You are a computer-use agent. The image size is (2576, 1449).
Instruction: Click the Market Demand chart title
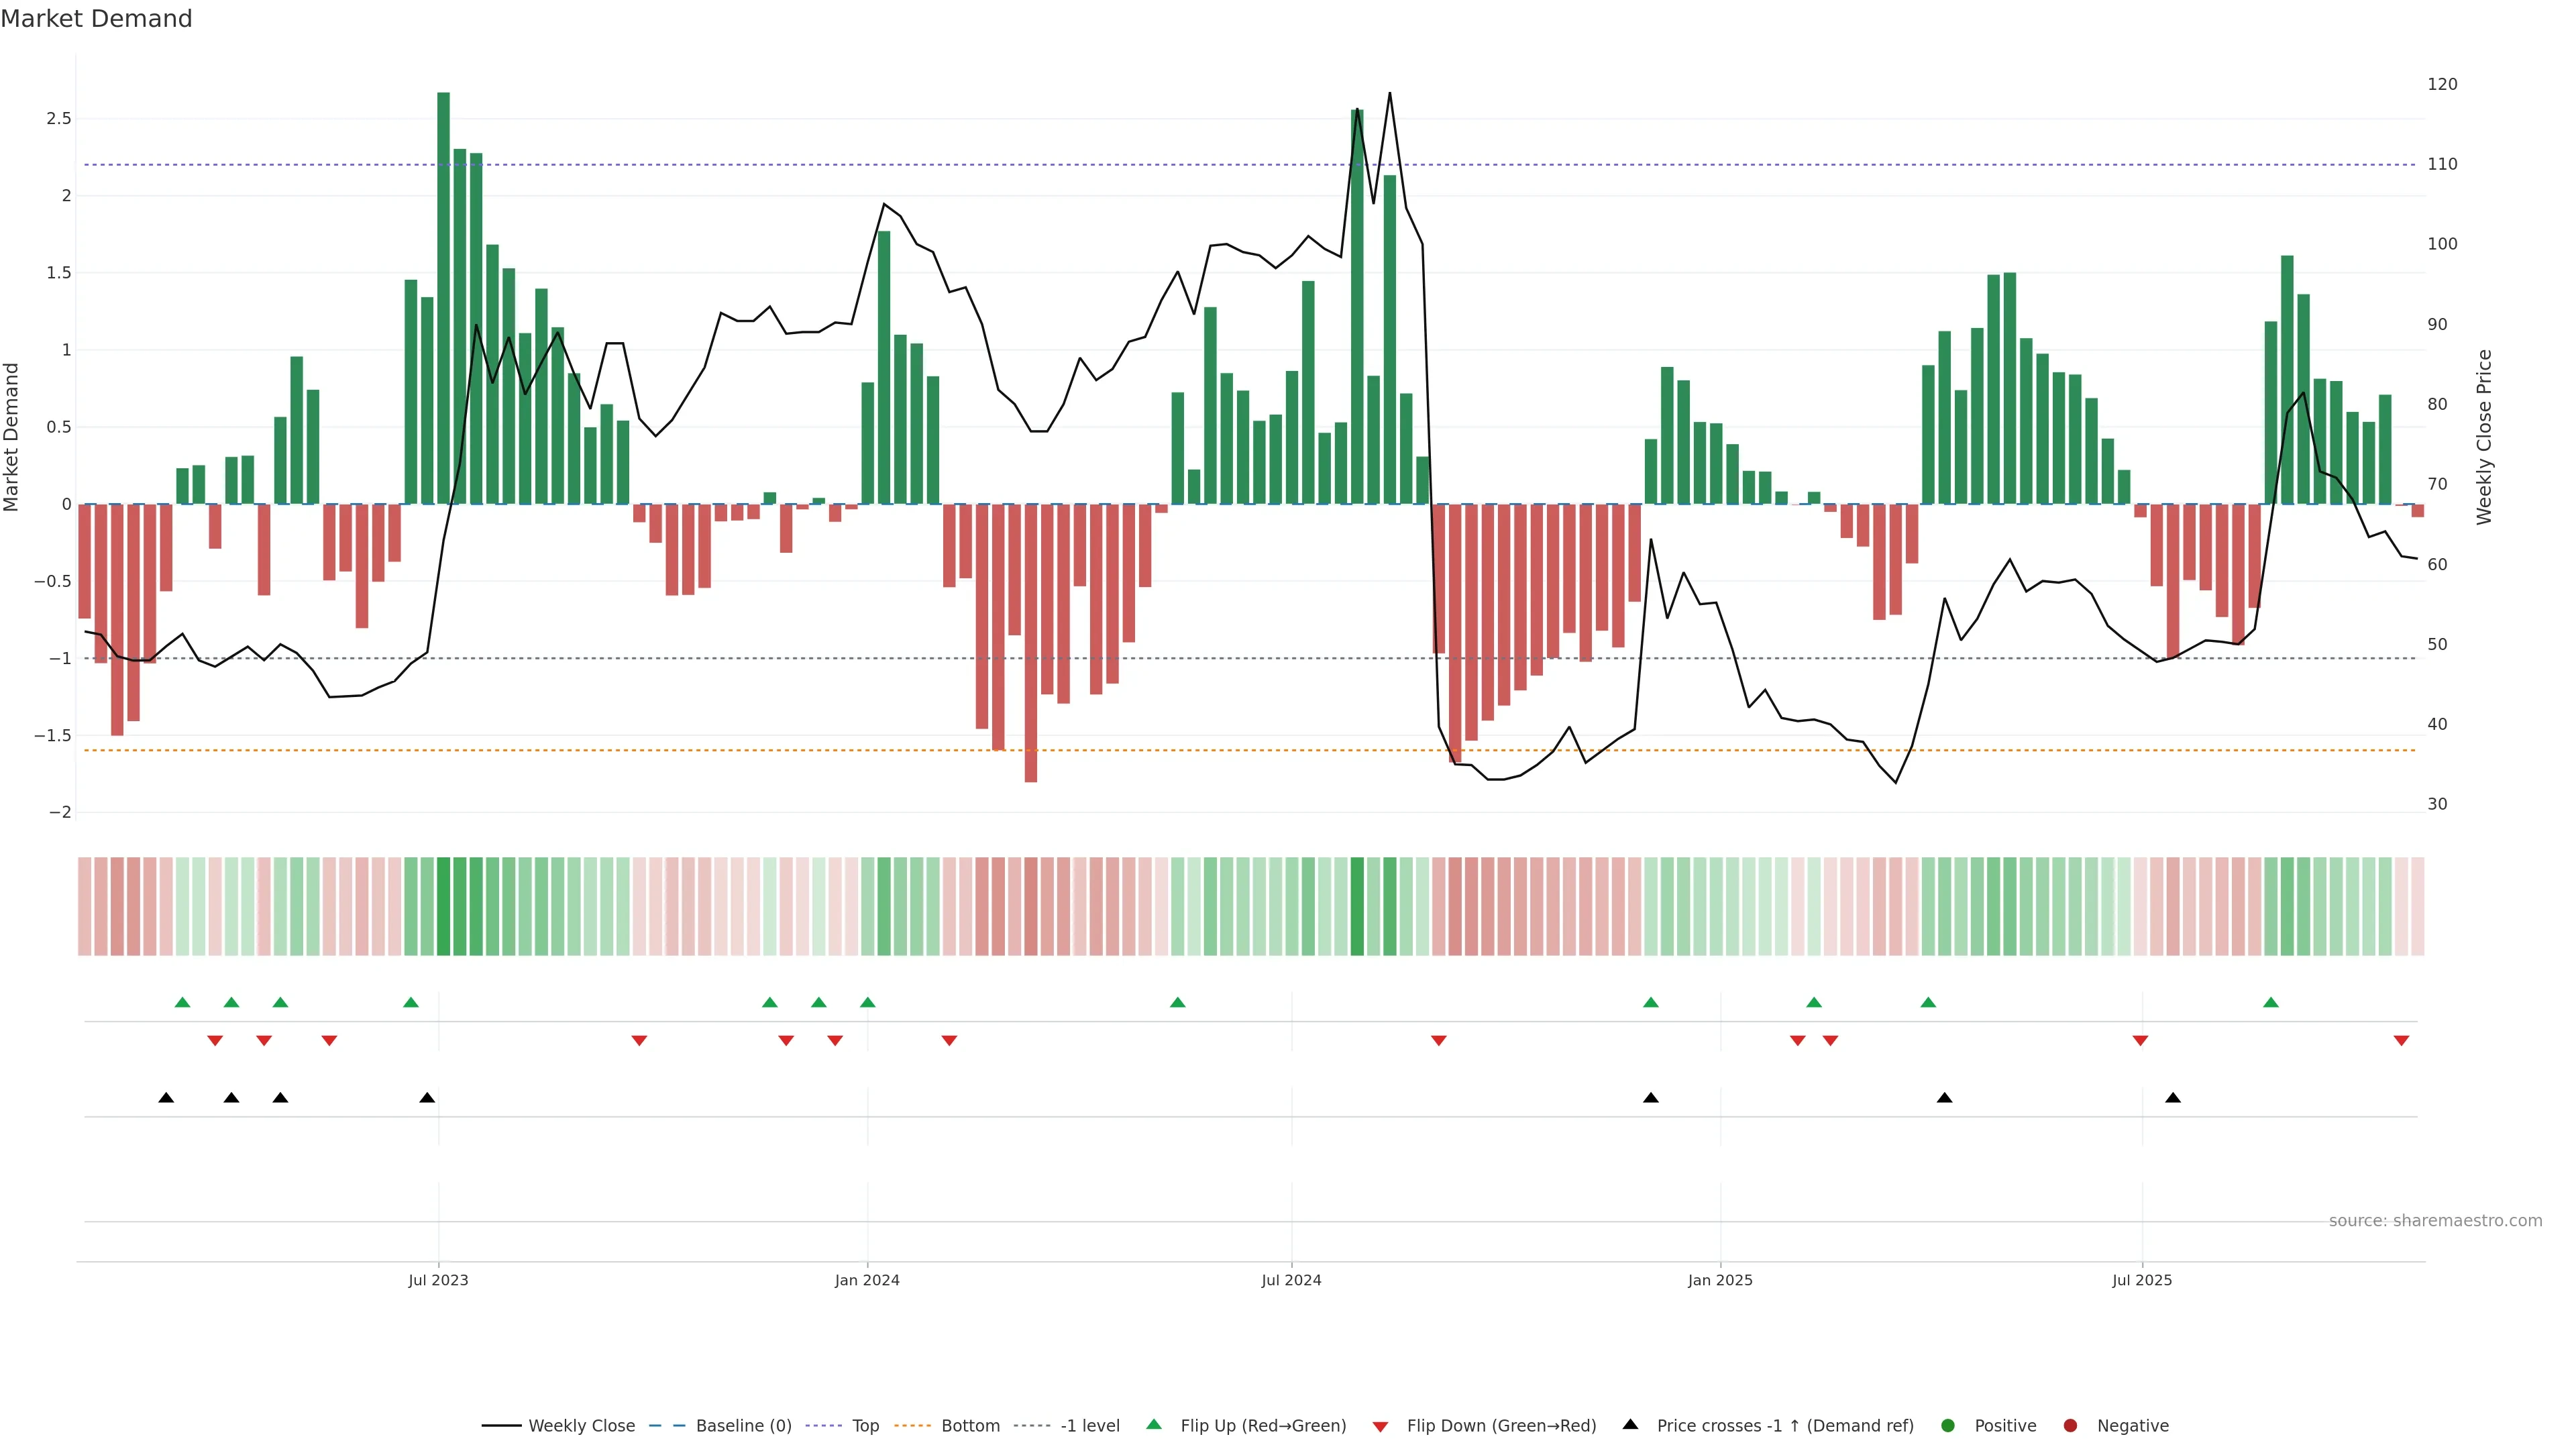(x=96, y=19)
